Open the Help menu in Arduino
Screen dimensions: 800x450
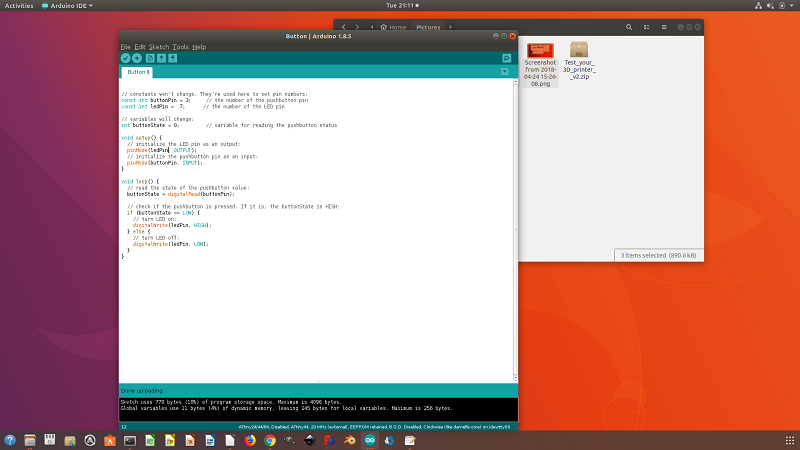coord(199,47)
